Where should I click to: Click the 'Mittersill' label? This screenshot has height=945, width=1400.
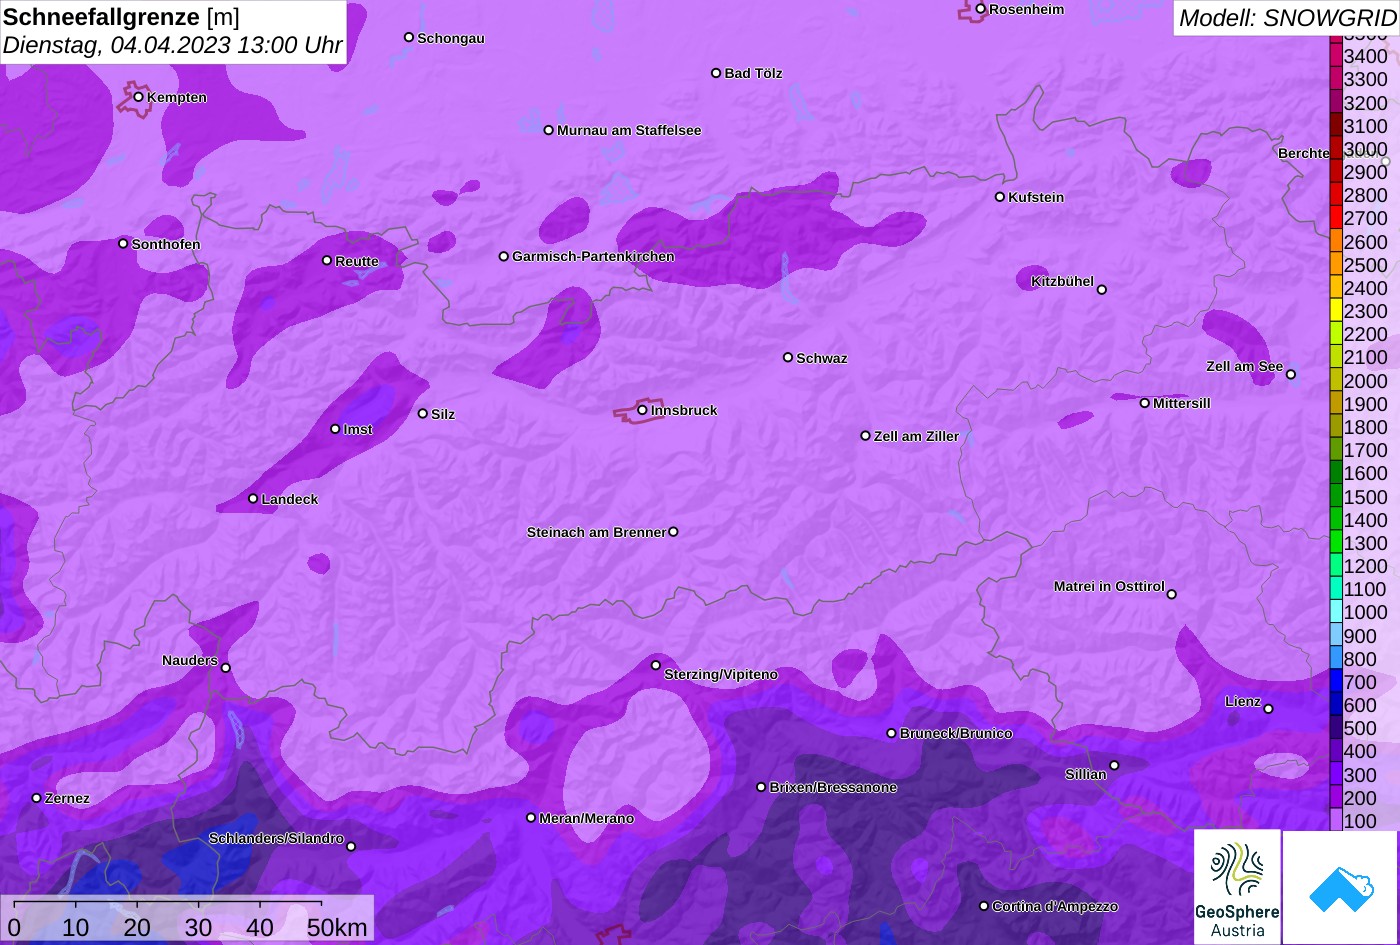[1182, 403]
